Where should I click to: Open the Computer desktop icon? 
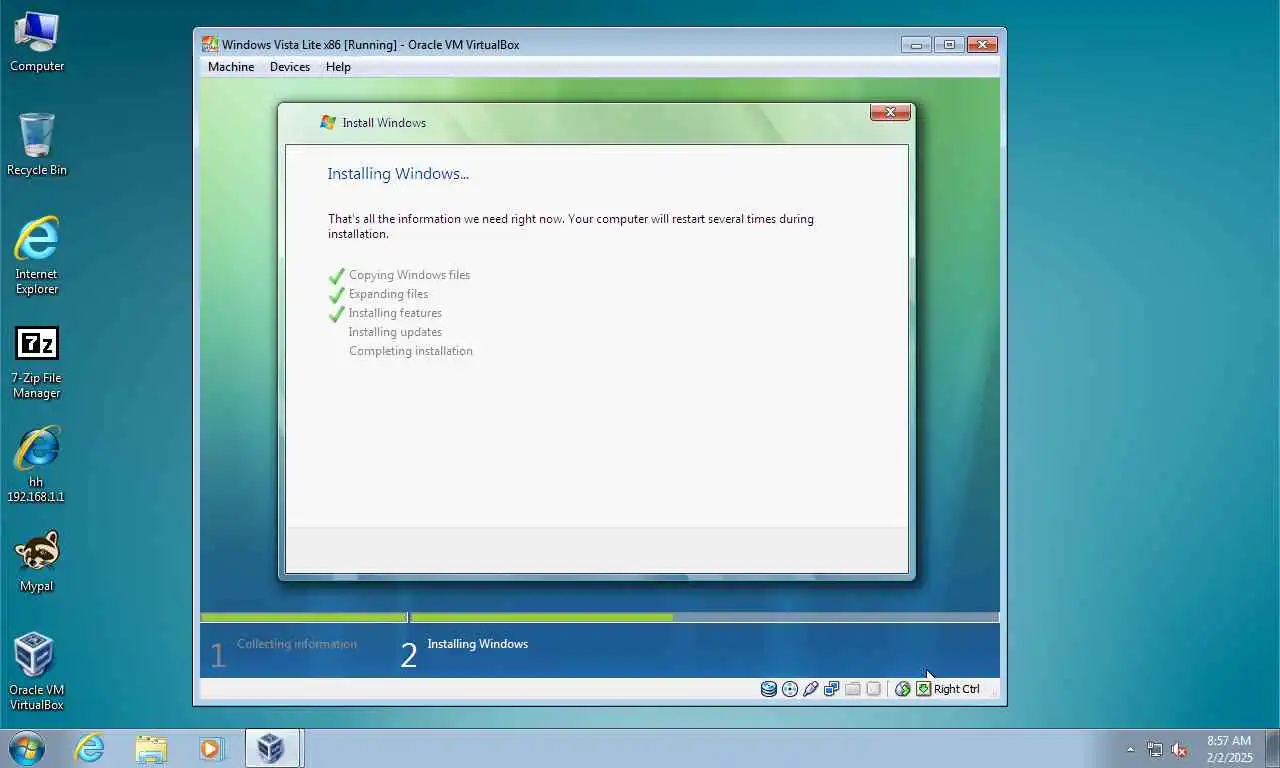coord(37,42)
